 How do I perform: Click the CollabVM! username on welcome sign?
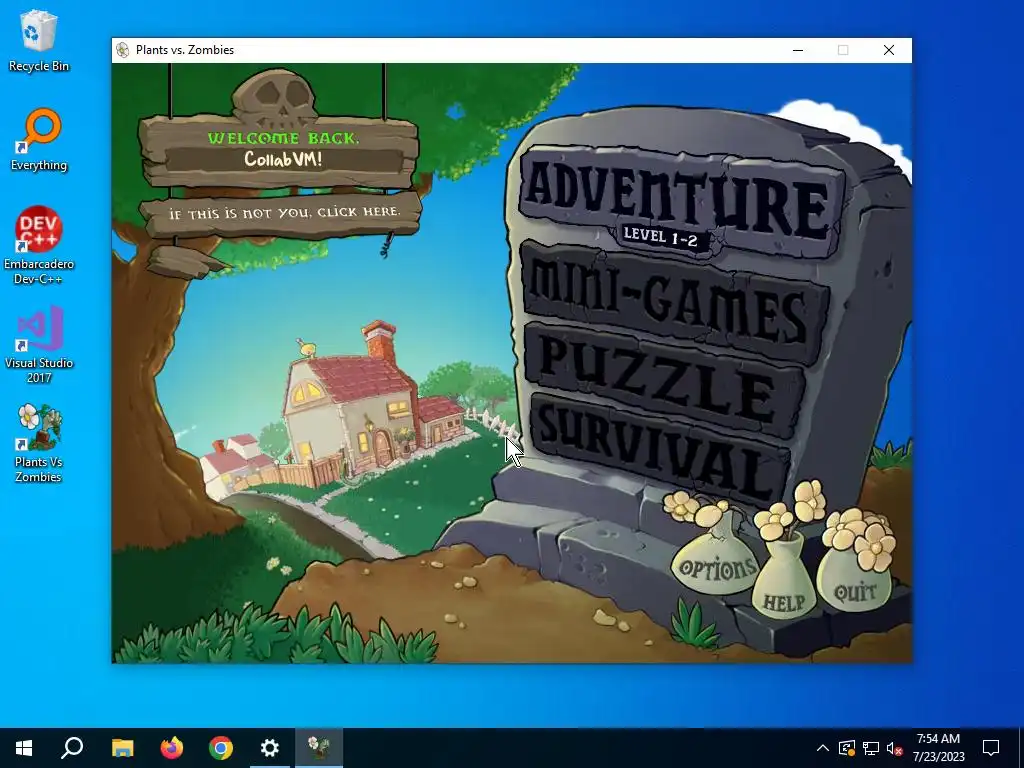click(x=283, y=159)
